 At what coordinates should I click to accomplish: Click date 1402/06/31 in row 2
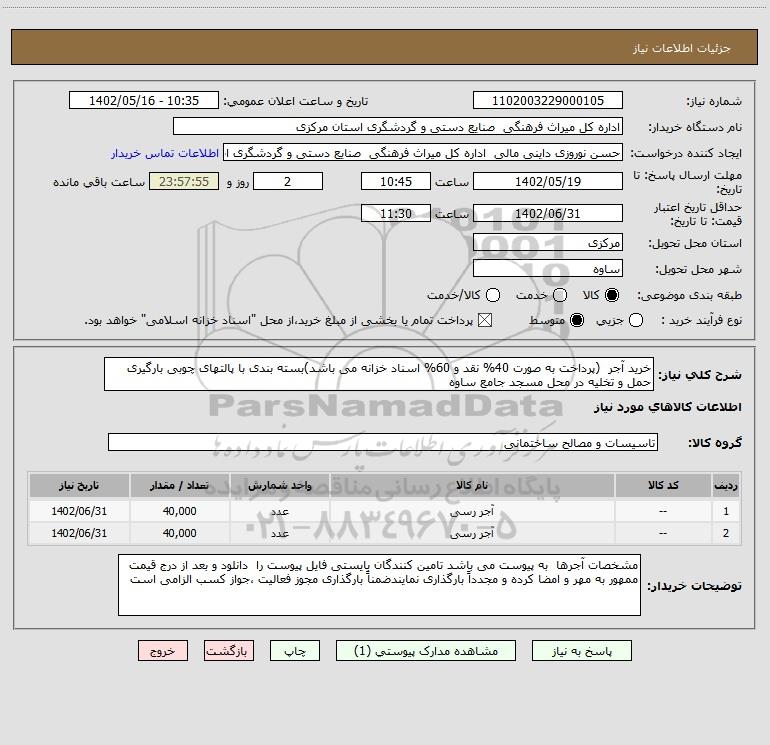(x=79, y=533)
